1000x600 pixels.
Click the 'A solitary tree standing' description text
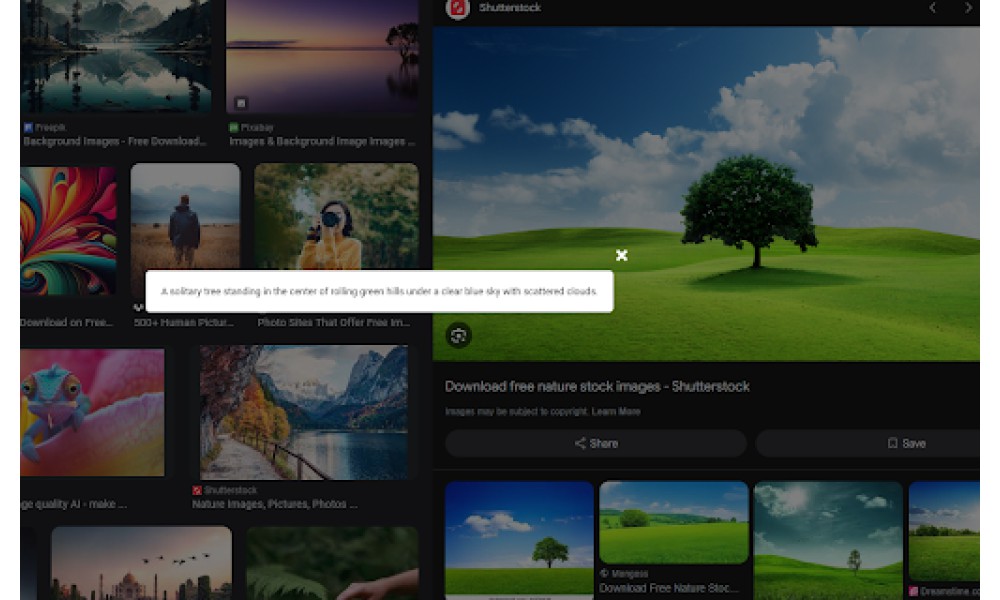pos(379,291)
